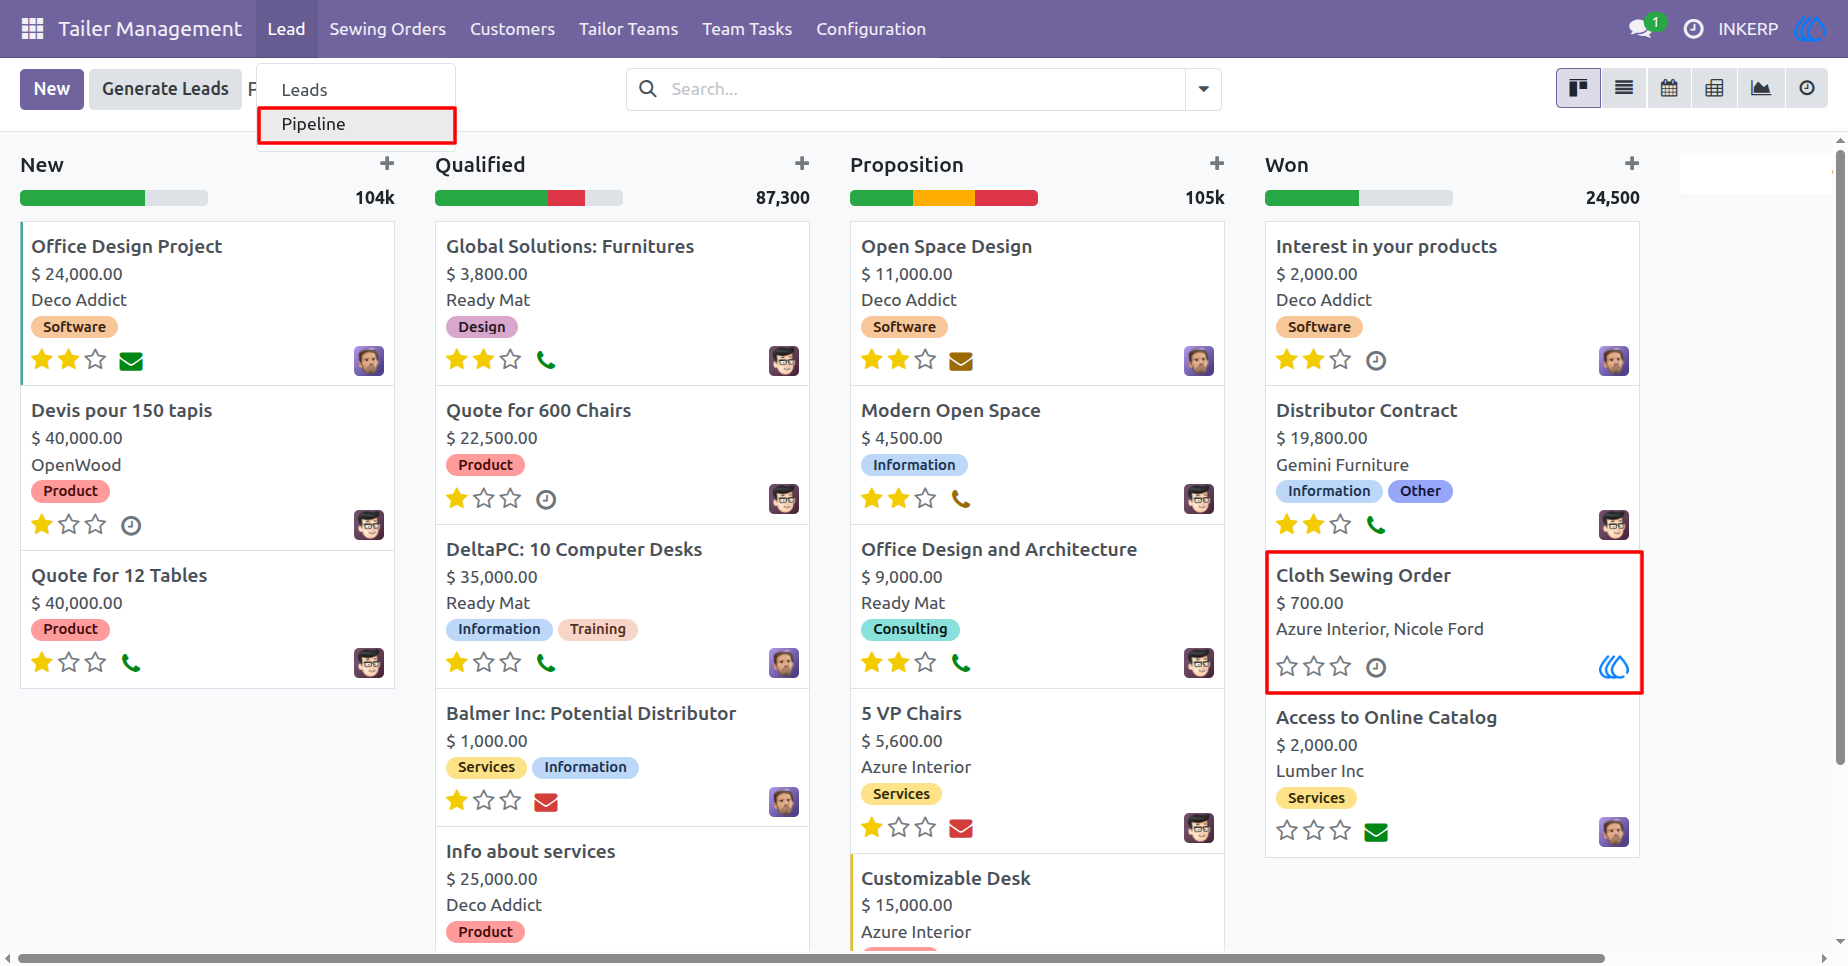Image resolution: width=1848 pixels, height=966 pixels.
Task: Click the clock activity icon on Cloth Sewing Order
Action: coord(1376,667)
